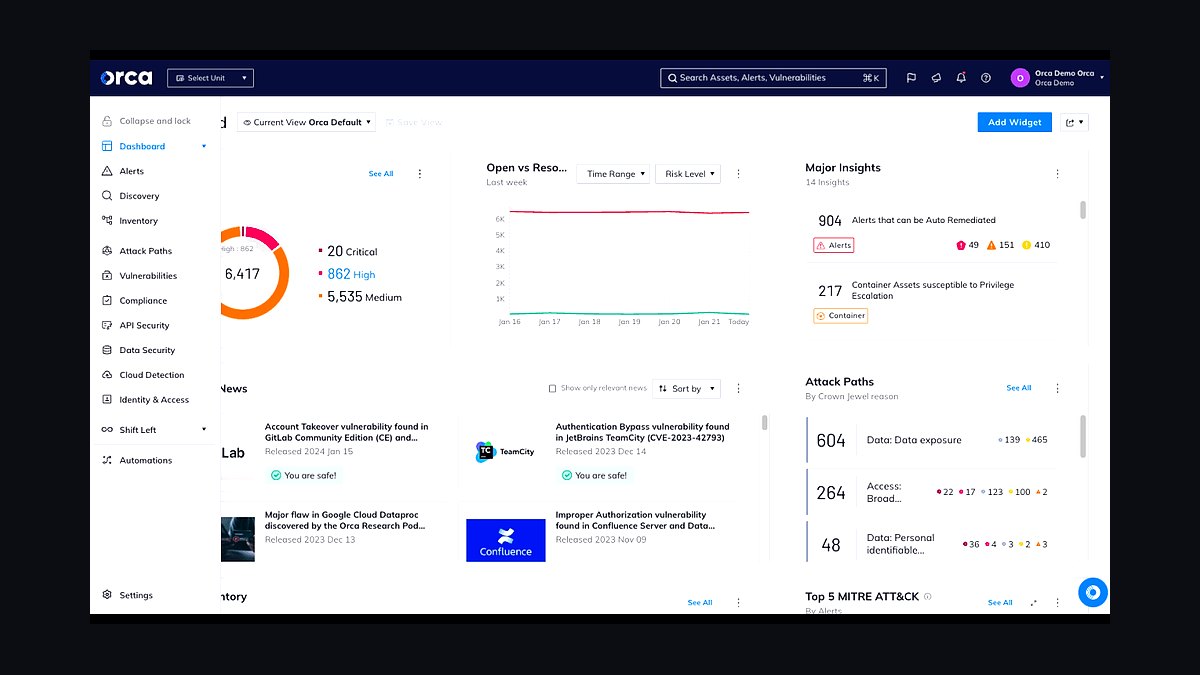Screen dimensions: 1200x675
Task: Open 904 Alerts that can be Auto Remediated
Action: click(x=924, y=220)
